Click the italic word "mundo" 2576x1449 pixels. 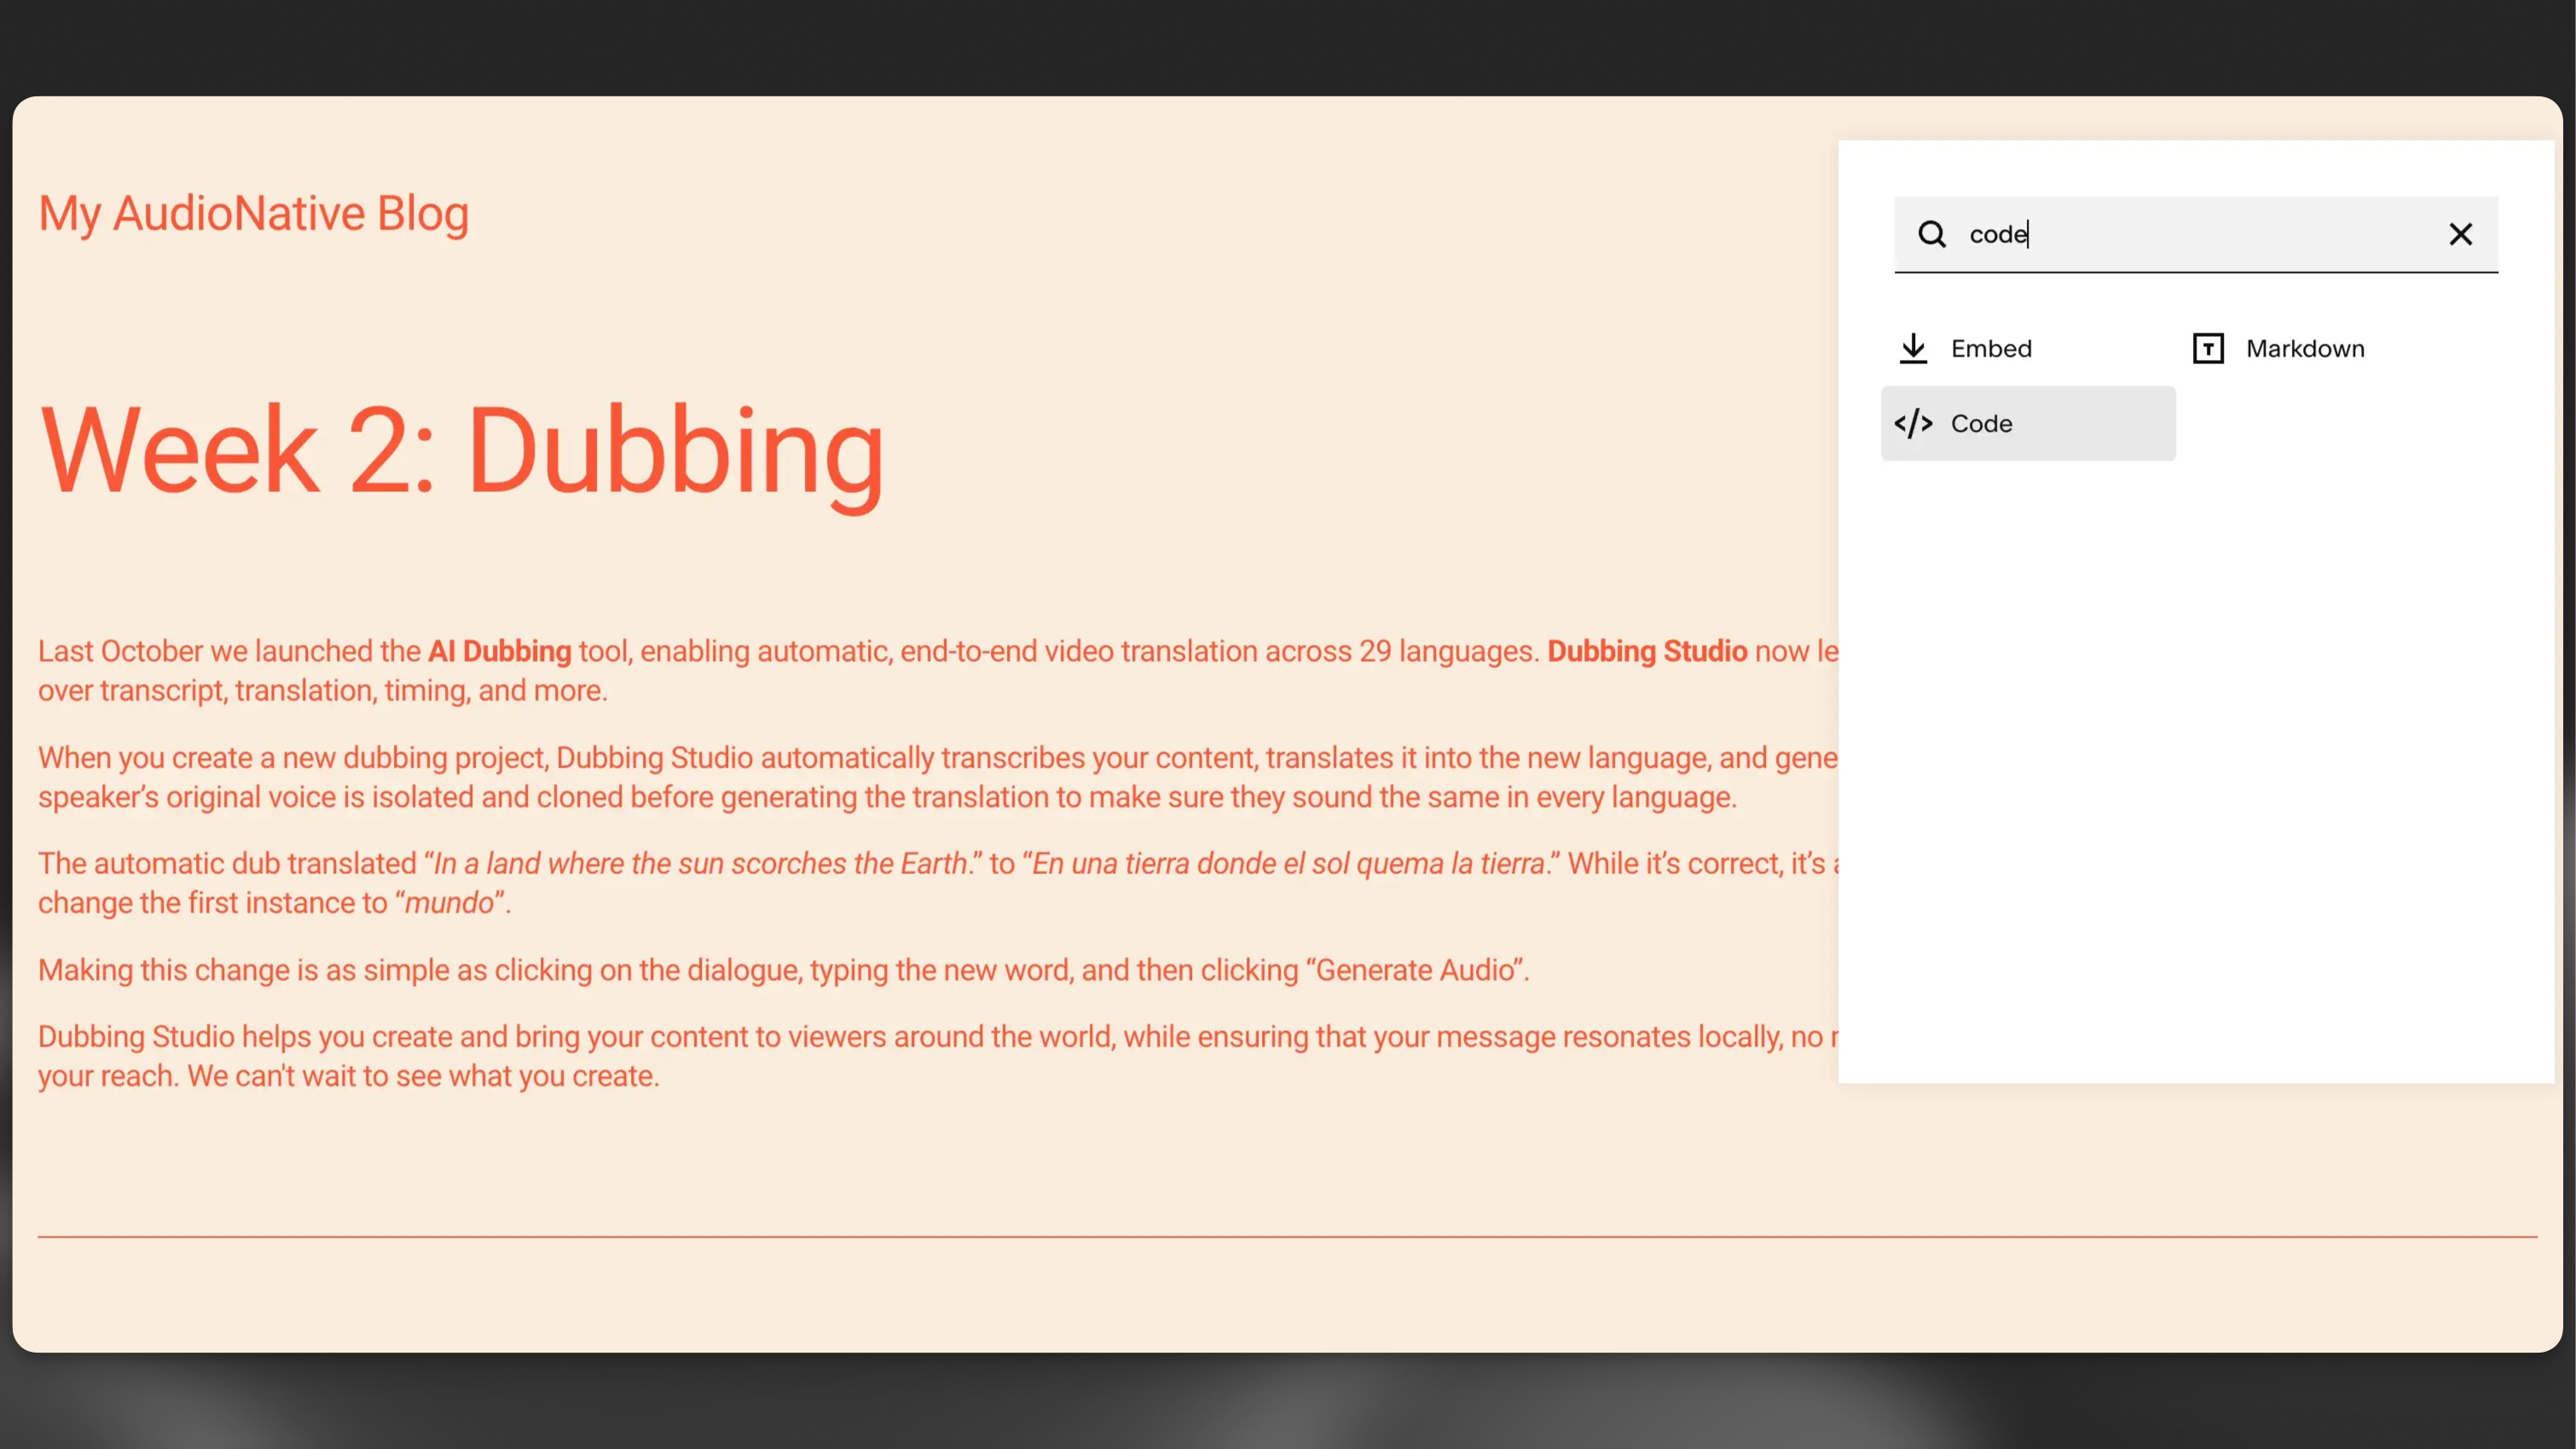tap(449, 903)
